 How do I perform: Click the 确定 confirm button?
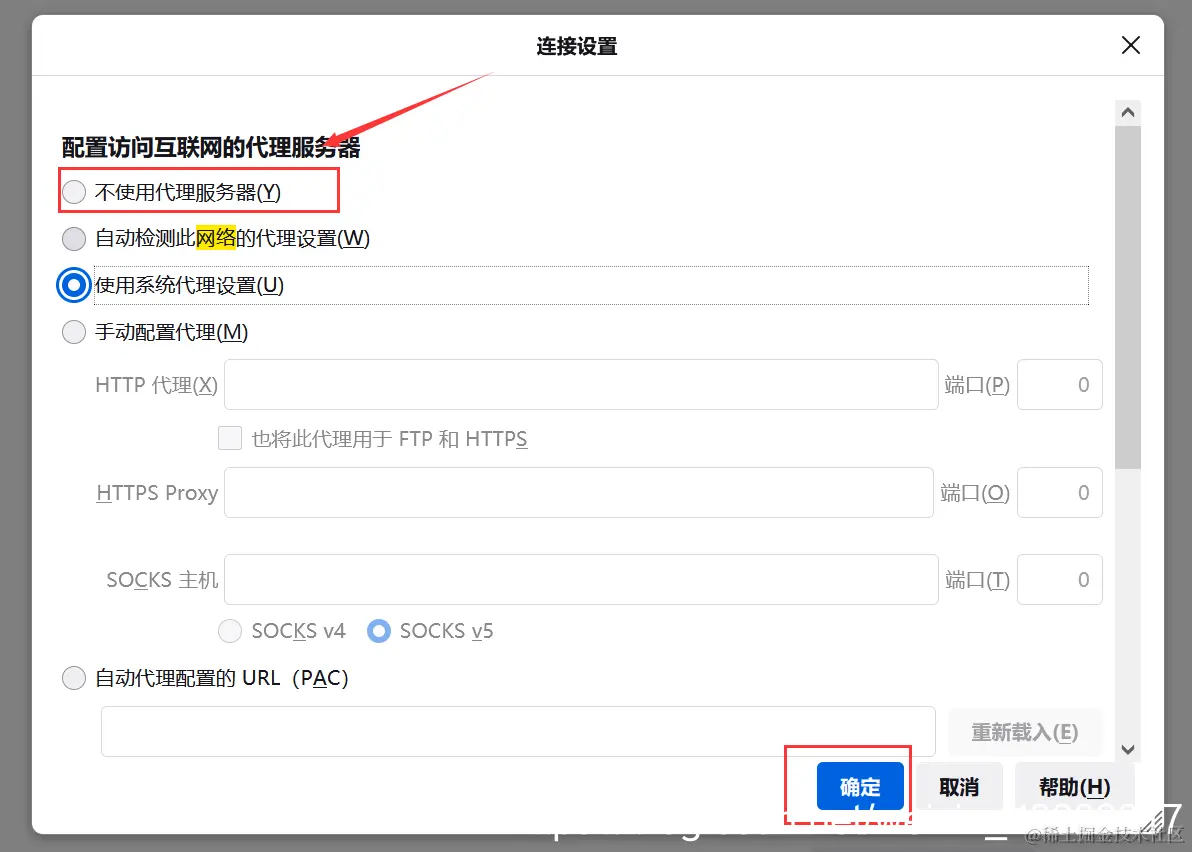(859, 786)
